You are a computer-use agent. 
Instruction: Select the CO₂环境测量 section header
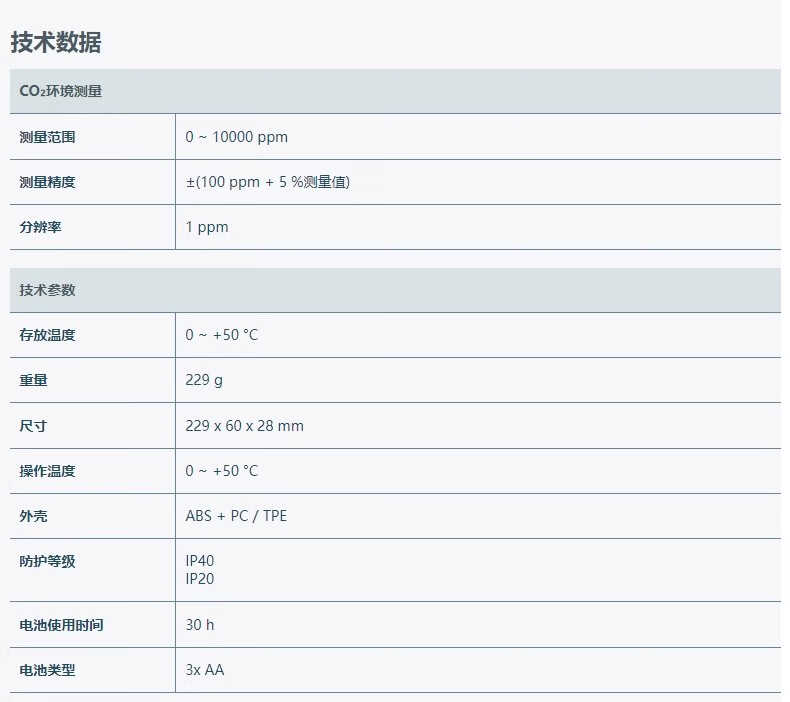point(61,91)
